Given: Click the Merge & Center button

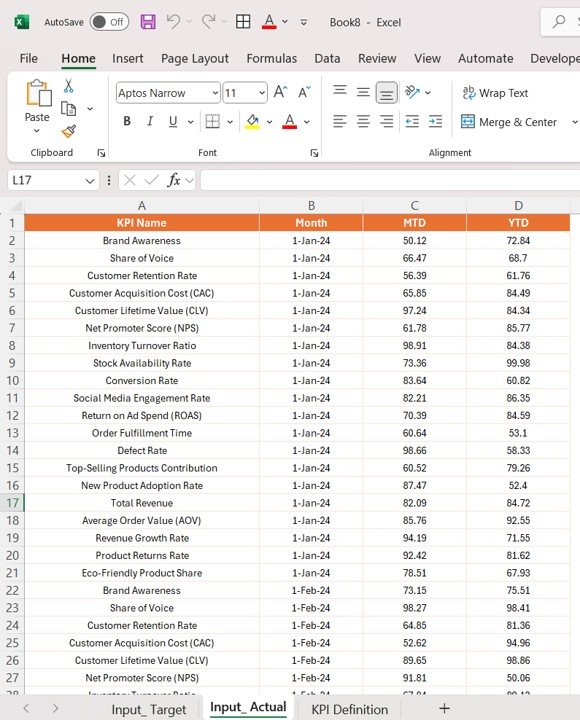Looking at the screenshot, I should pos(509,122).
